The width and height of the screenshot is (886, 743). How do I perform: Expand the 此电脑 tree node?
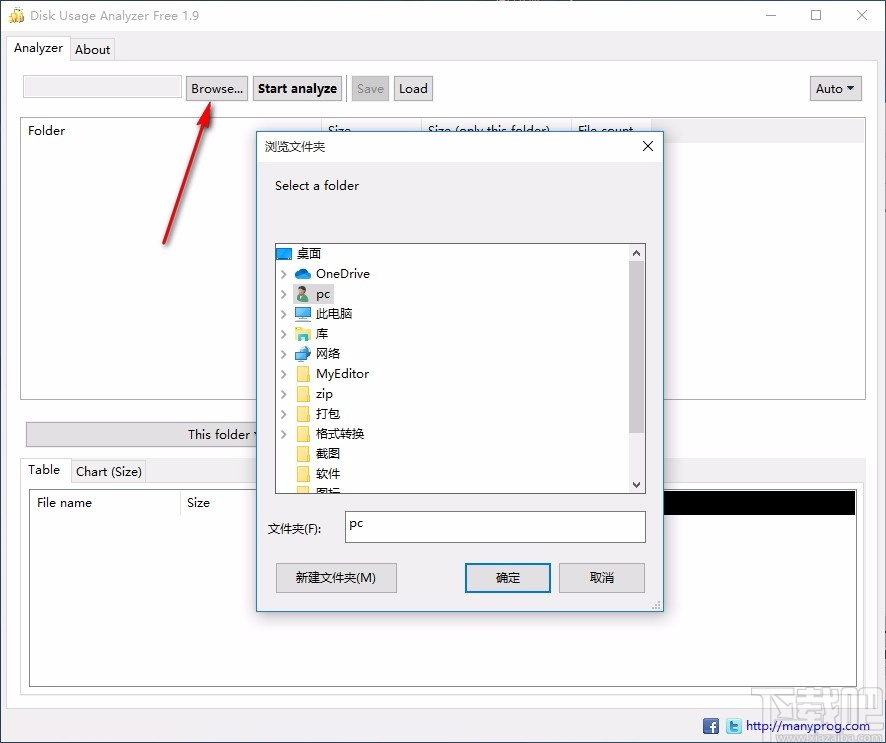pyautogui.click(x=283, y=313)
